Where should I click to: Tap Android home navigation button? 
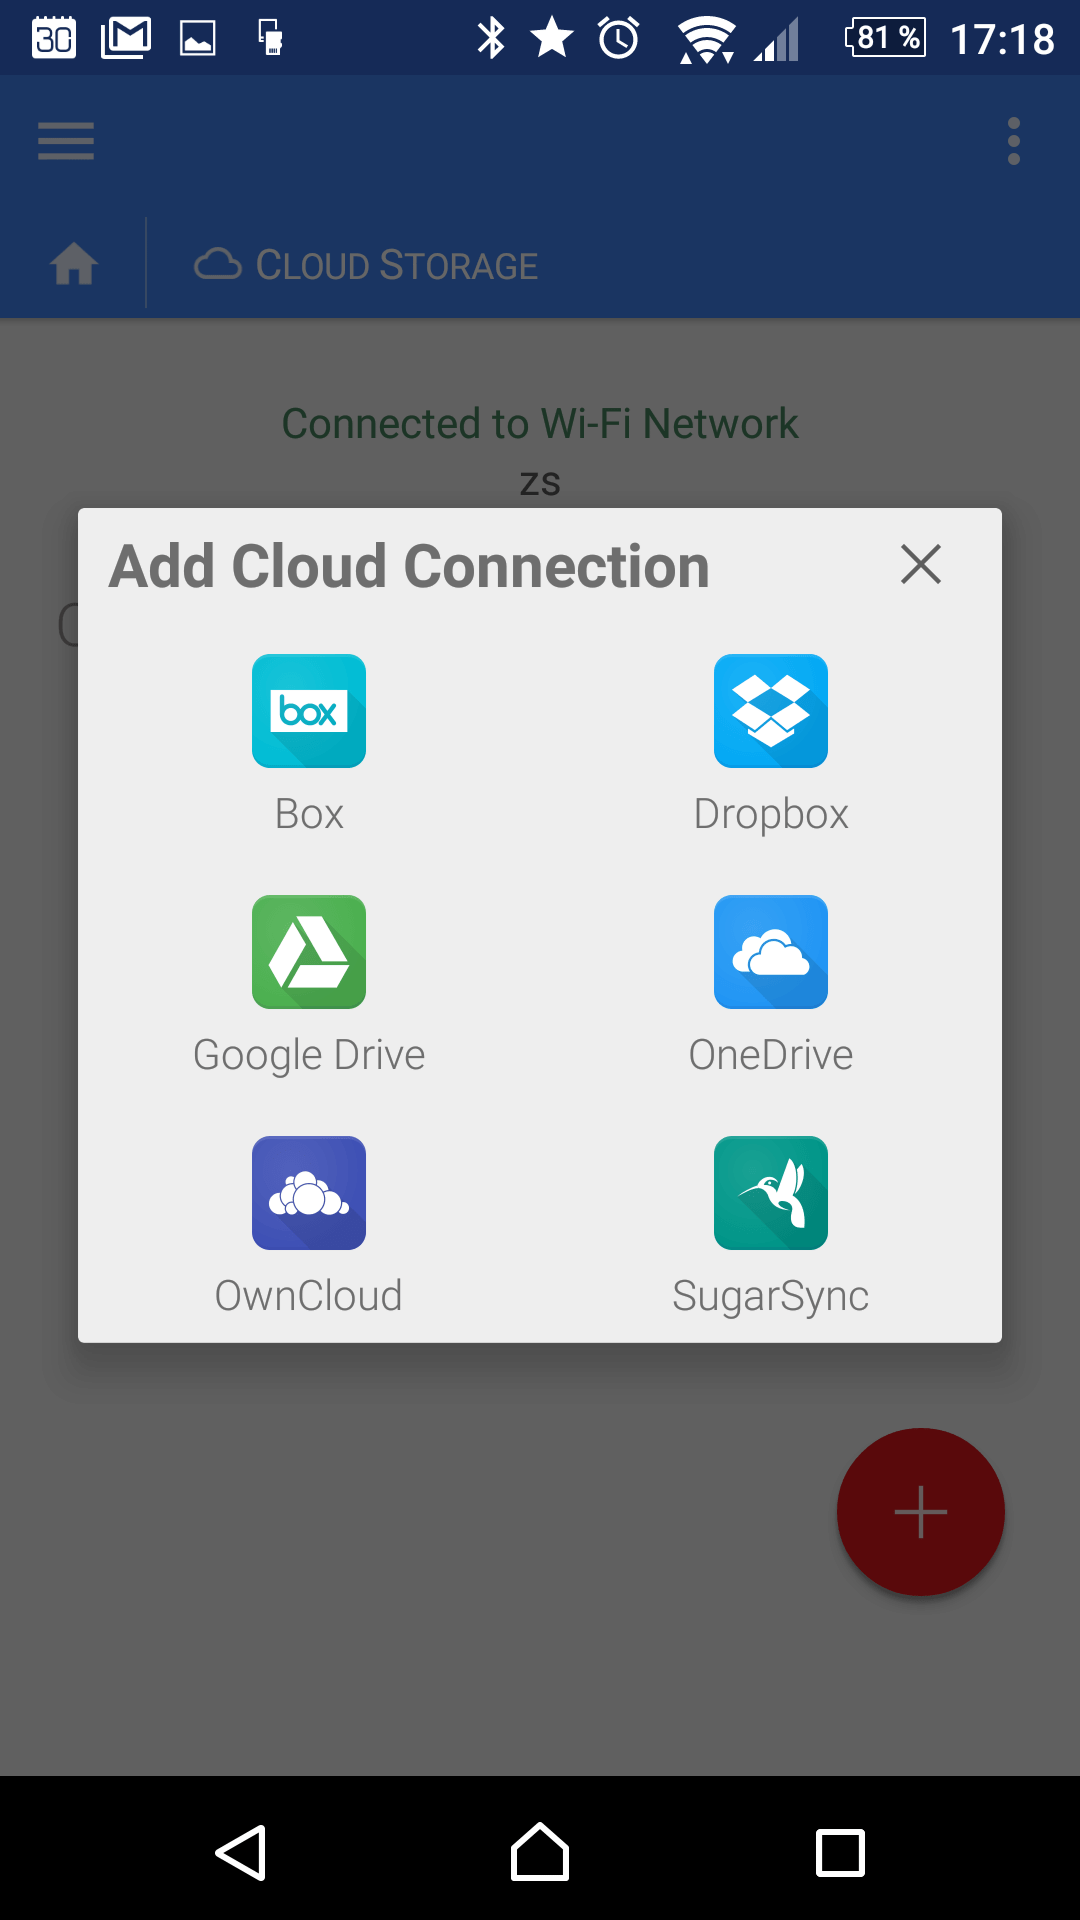[x=540, y=1852]
